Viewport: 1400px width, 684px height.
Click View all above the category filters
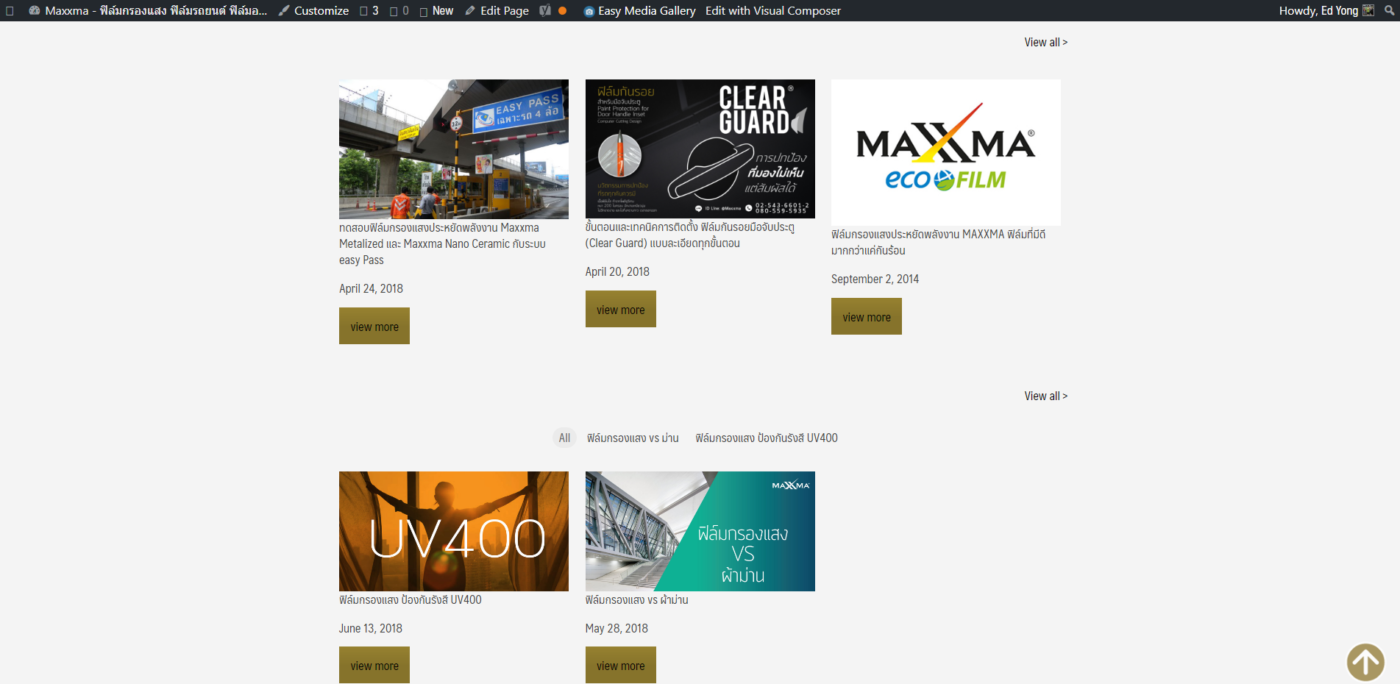pos(1046,396)
